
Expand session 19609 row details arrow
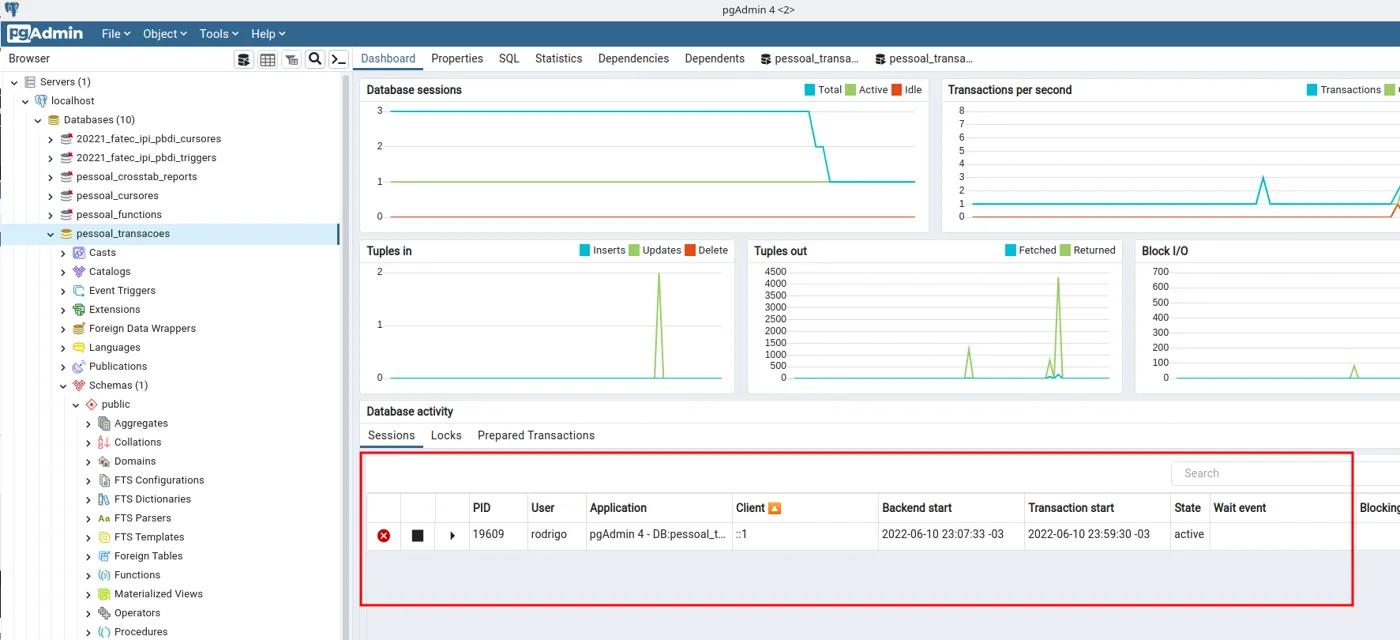[453, 536]
